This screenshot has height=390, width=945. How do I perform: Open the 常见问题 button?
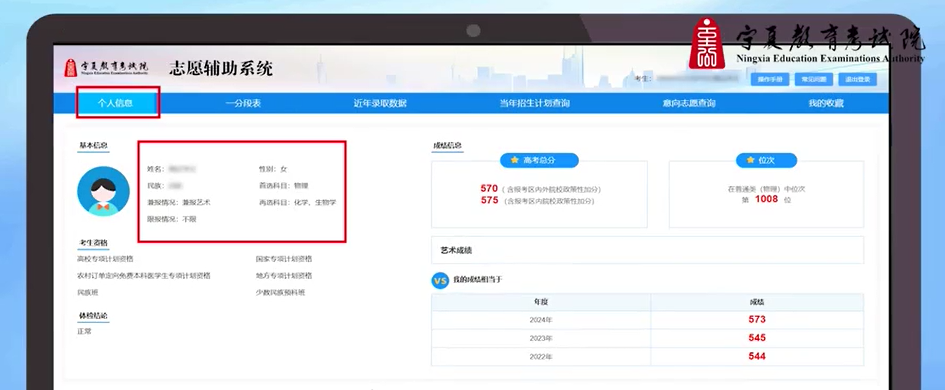[x=814, y=79]
